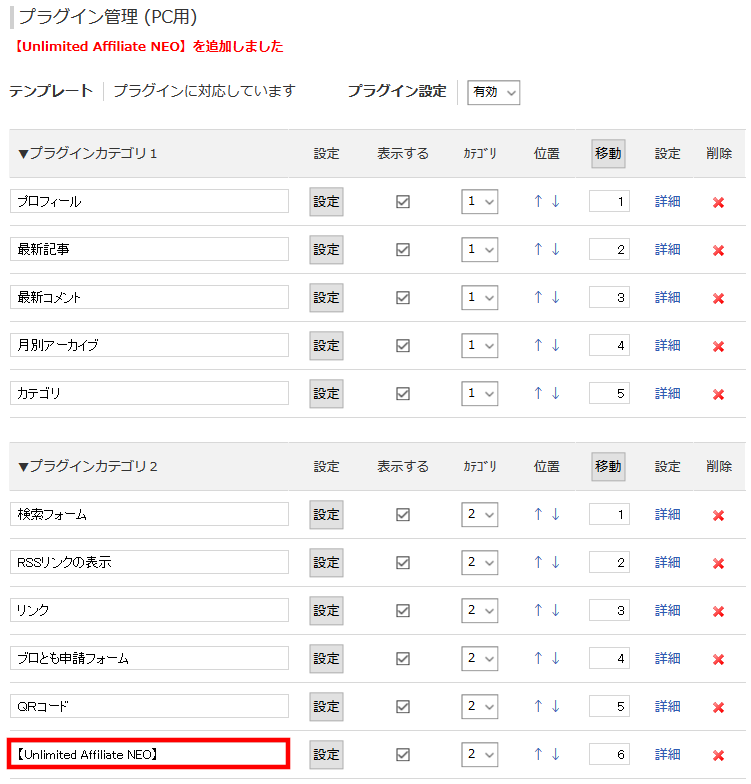Open 詳細 link for Unlimited Affiliate NEO

click(x=668, y=754)
